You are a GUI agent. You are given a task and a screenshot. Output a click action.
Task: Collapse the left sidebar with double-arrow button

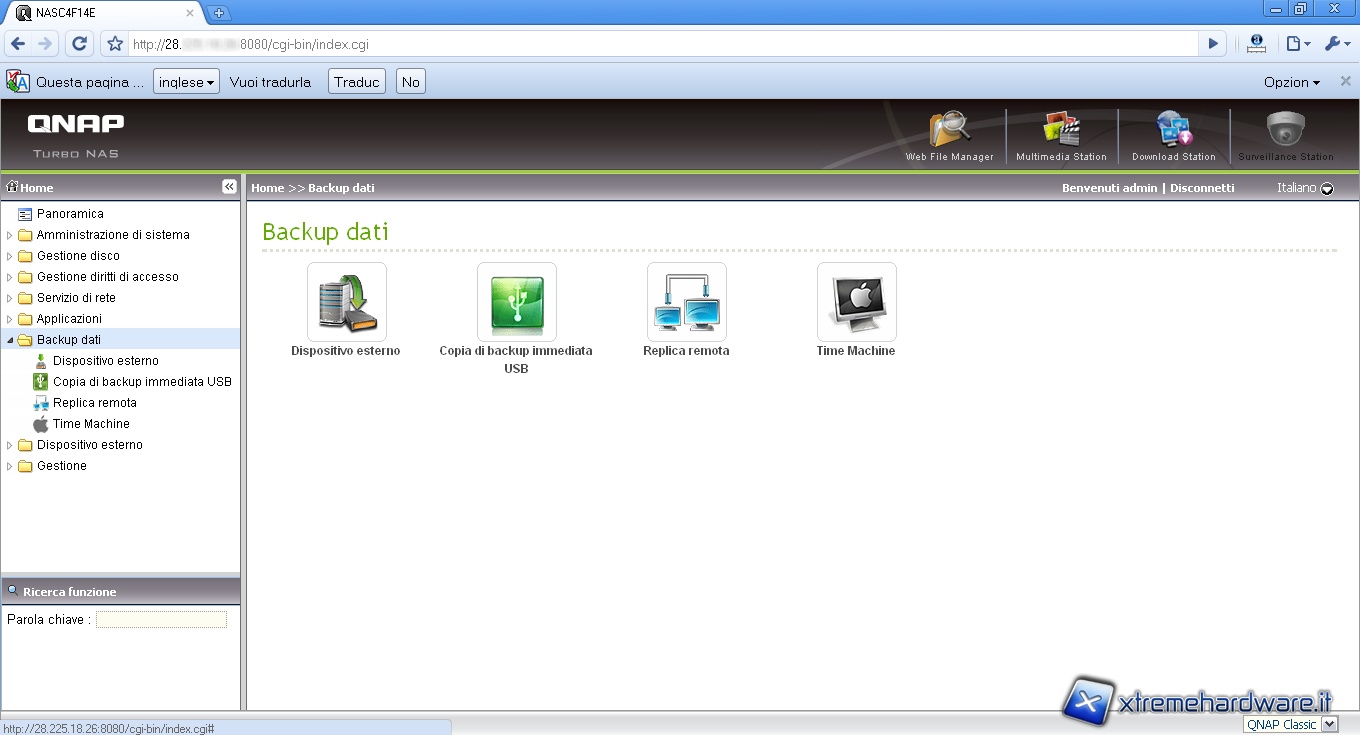click(229, 187)
